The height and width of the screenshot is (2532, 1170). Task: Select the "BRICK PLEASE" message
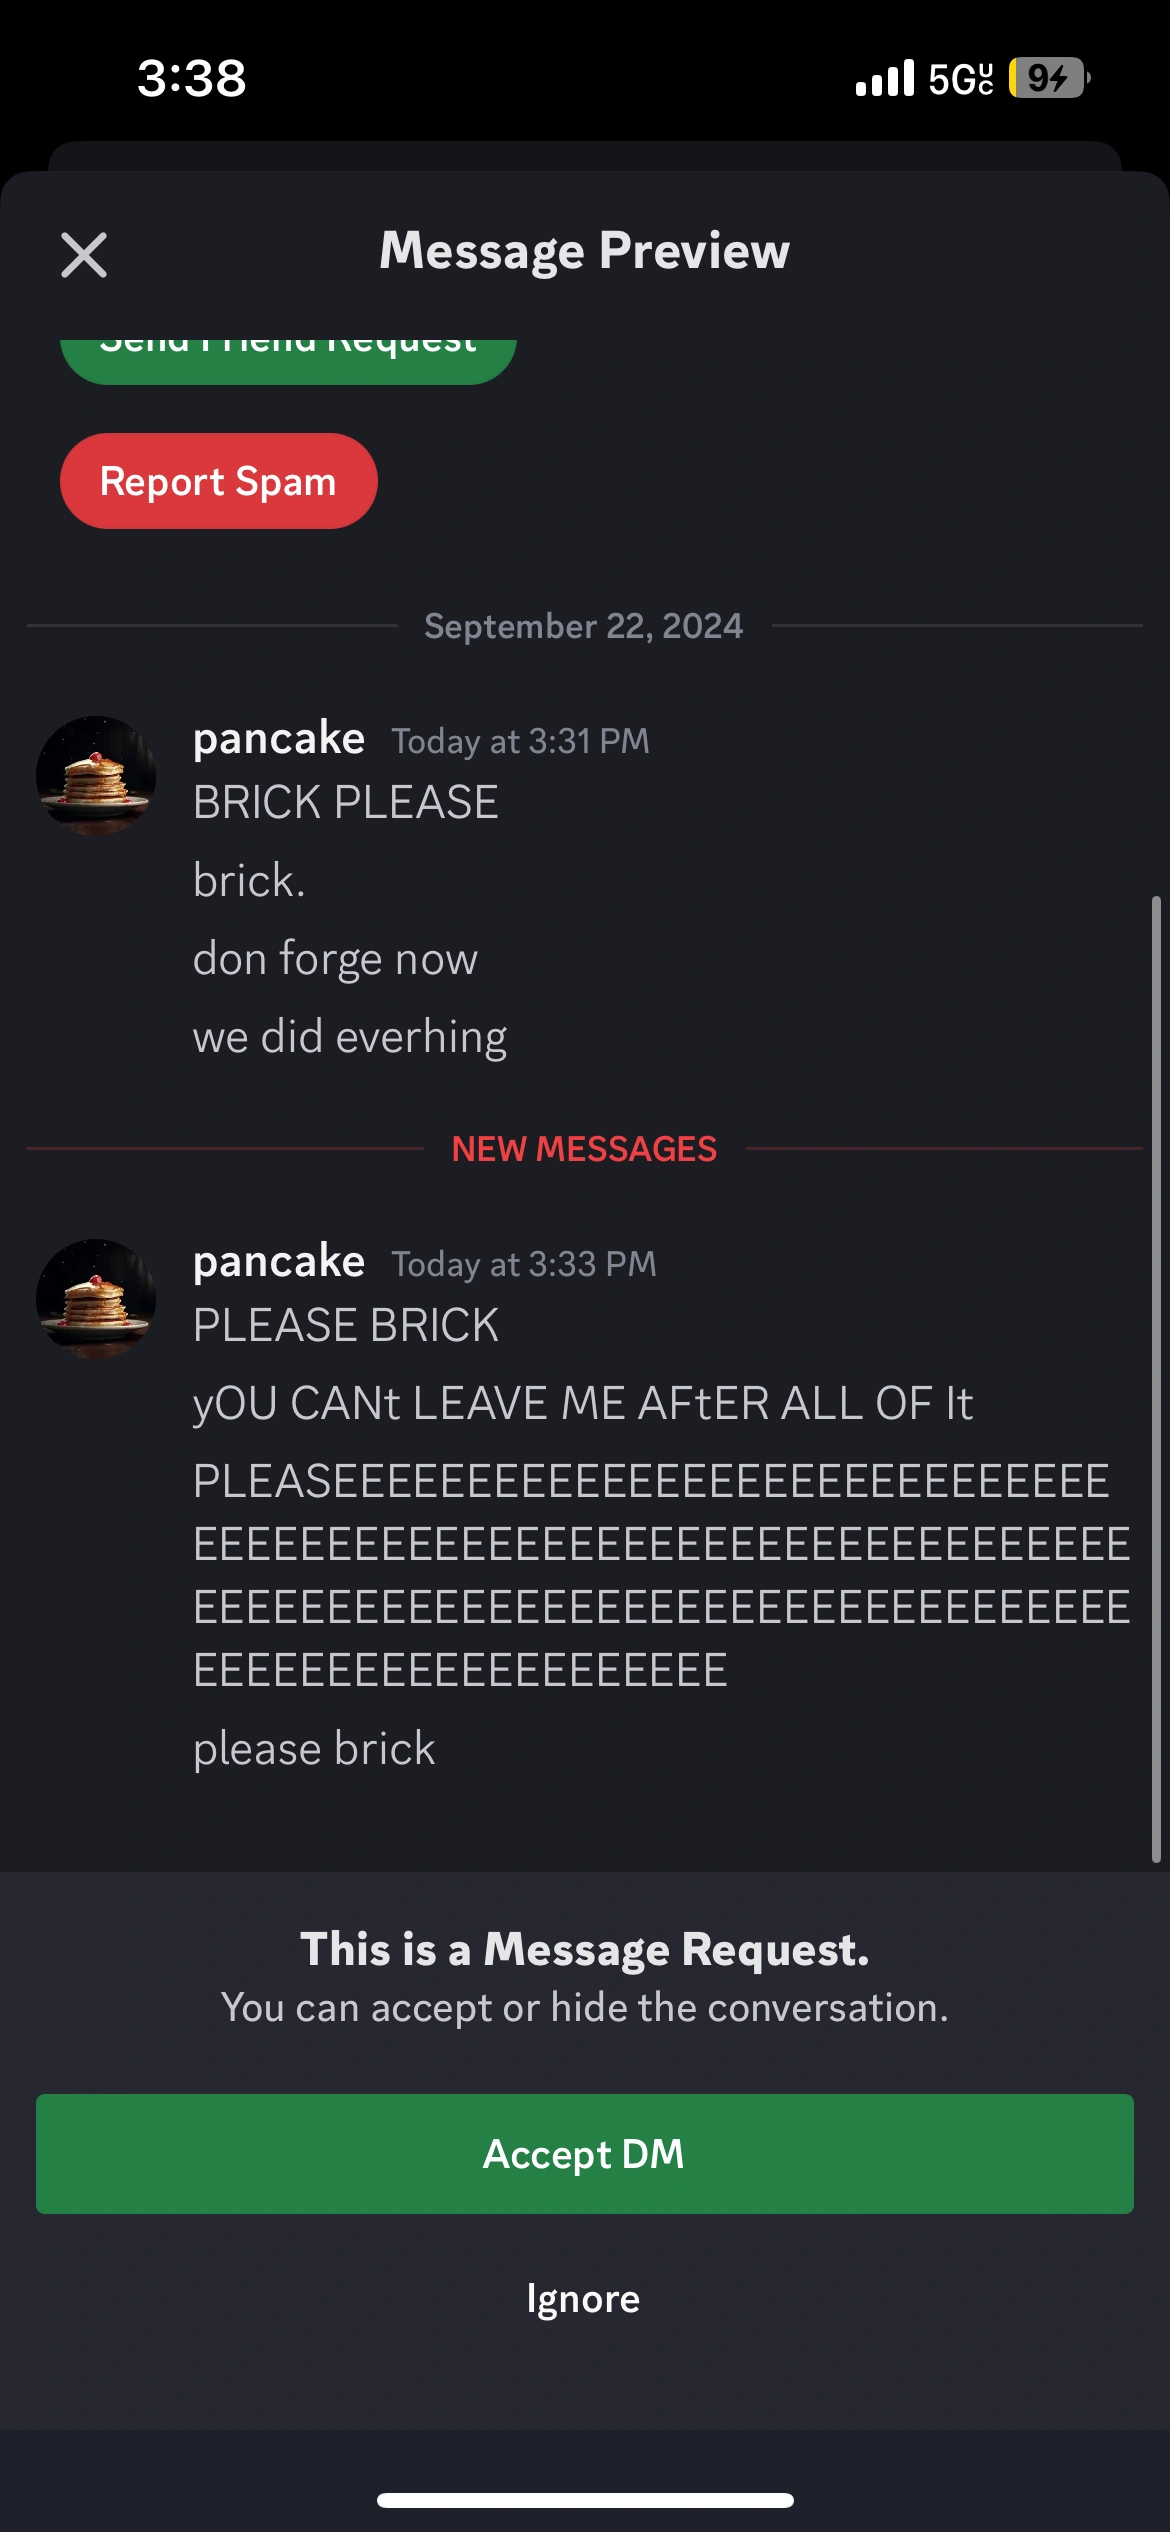(346, 802)
